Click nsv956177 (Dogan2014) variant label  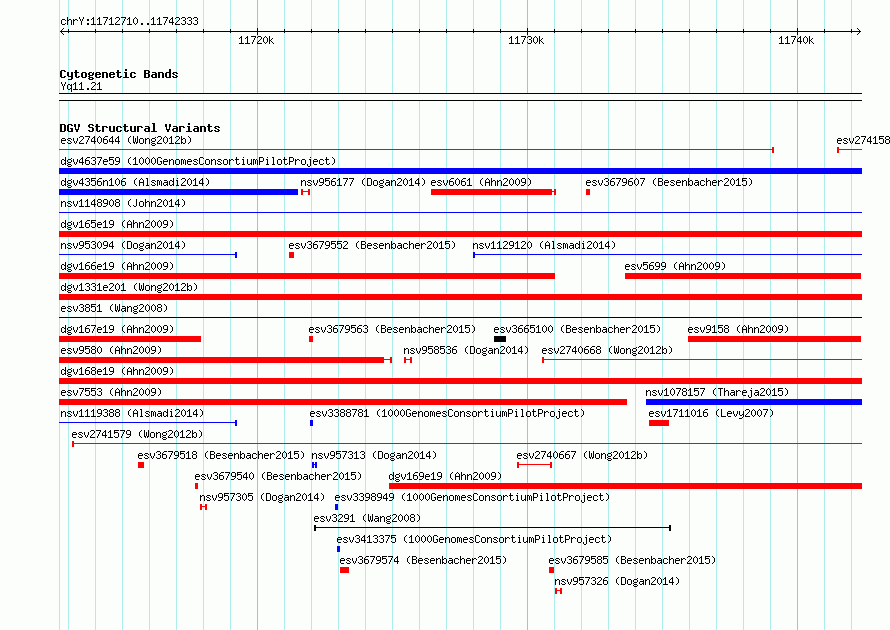click(x=363, y=182)
